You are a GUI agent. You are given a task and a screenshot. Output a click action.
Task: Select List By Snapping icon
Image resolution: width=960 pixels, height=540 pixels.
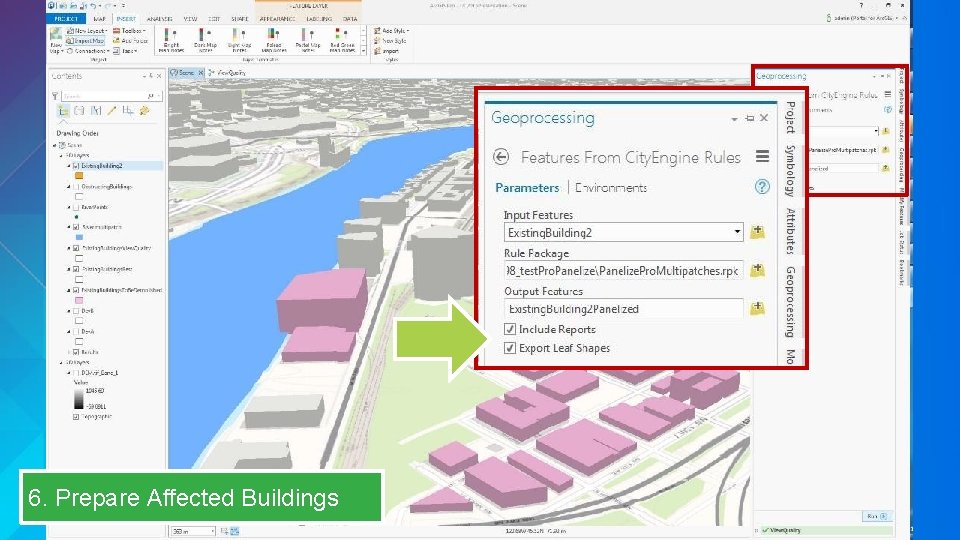pyautogui.click(x=127, y=111)
